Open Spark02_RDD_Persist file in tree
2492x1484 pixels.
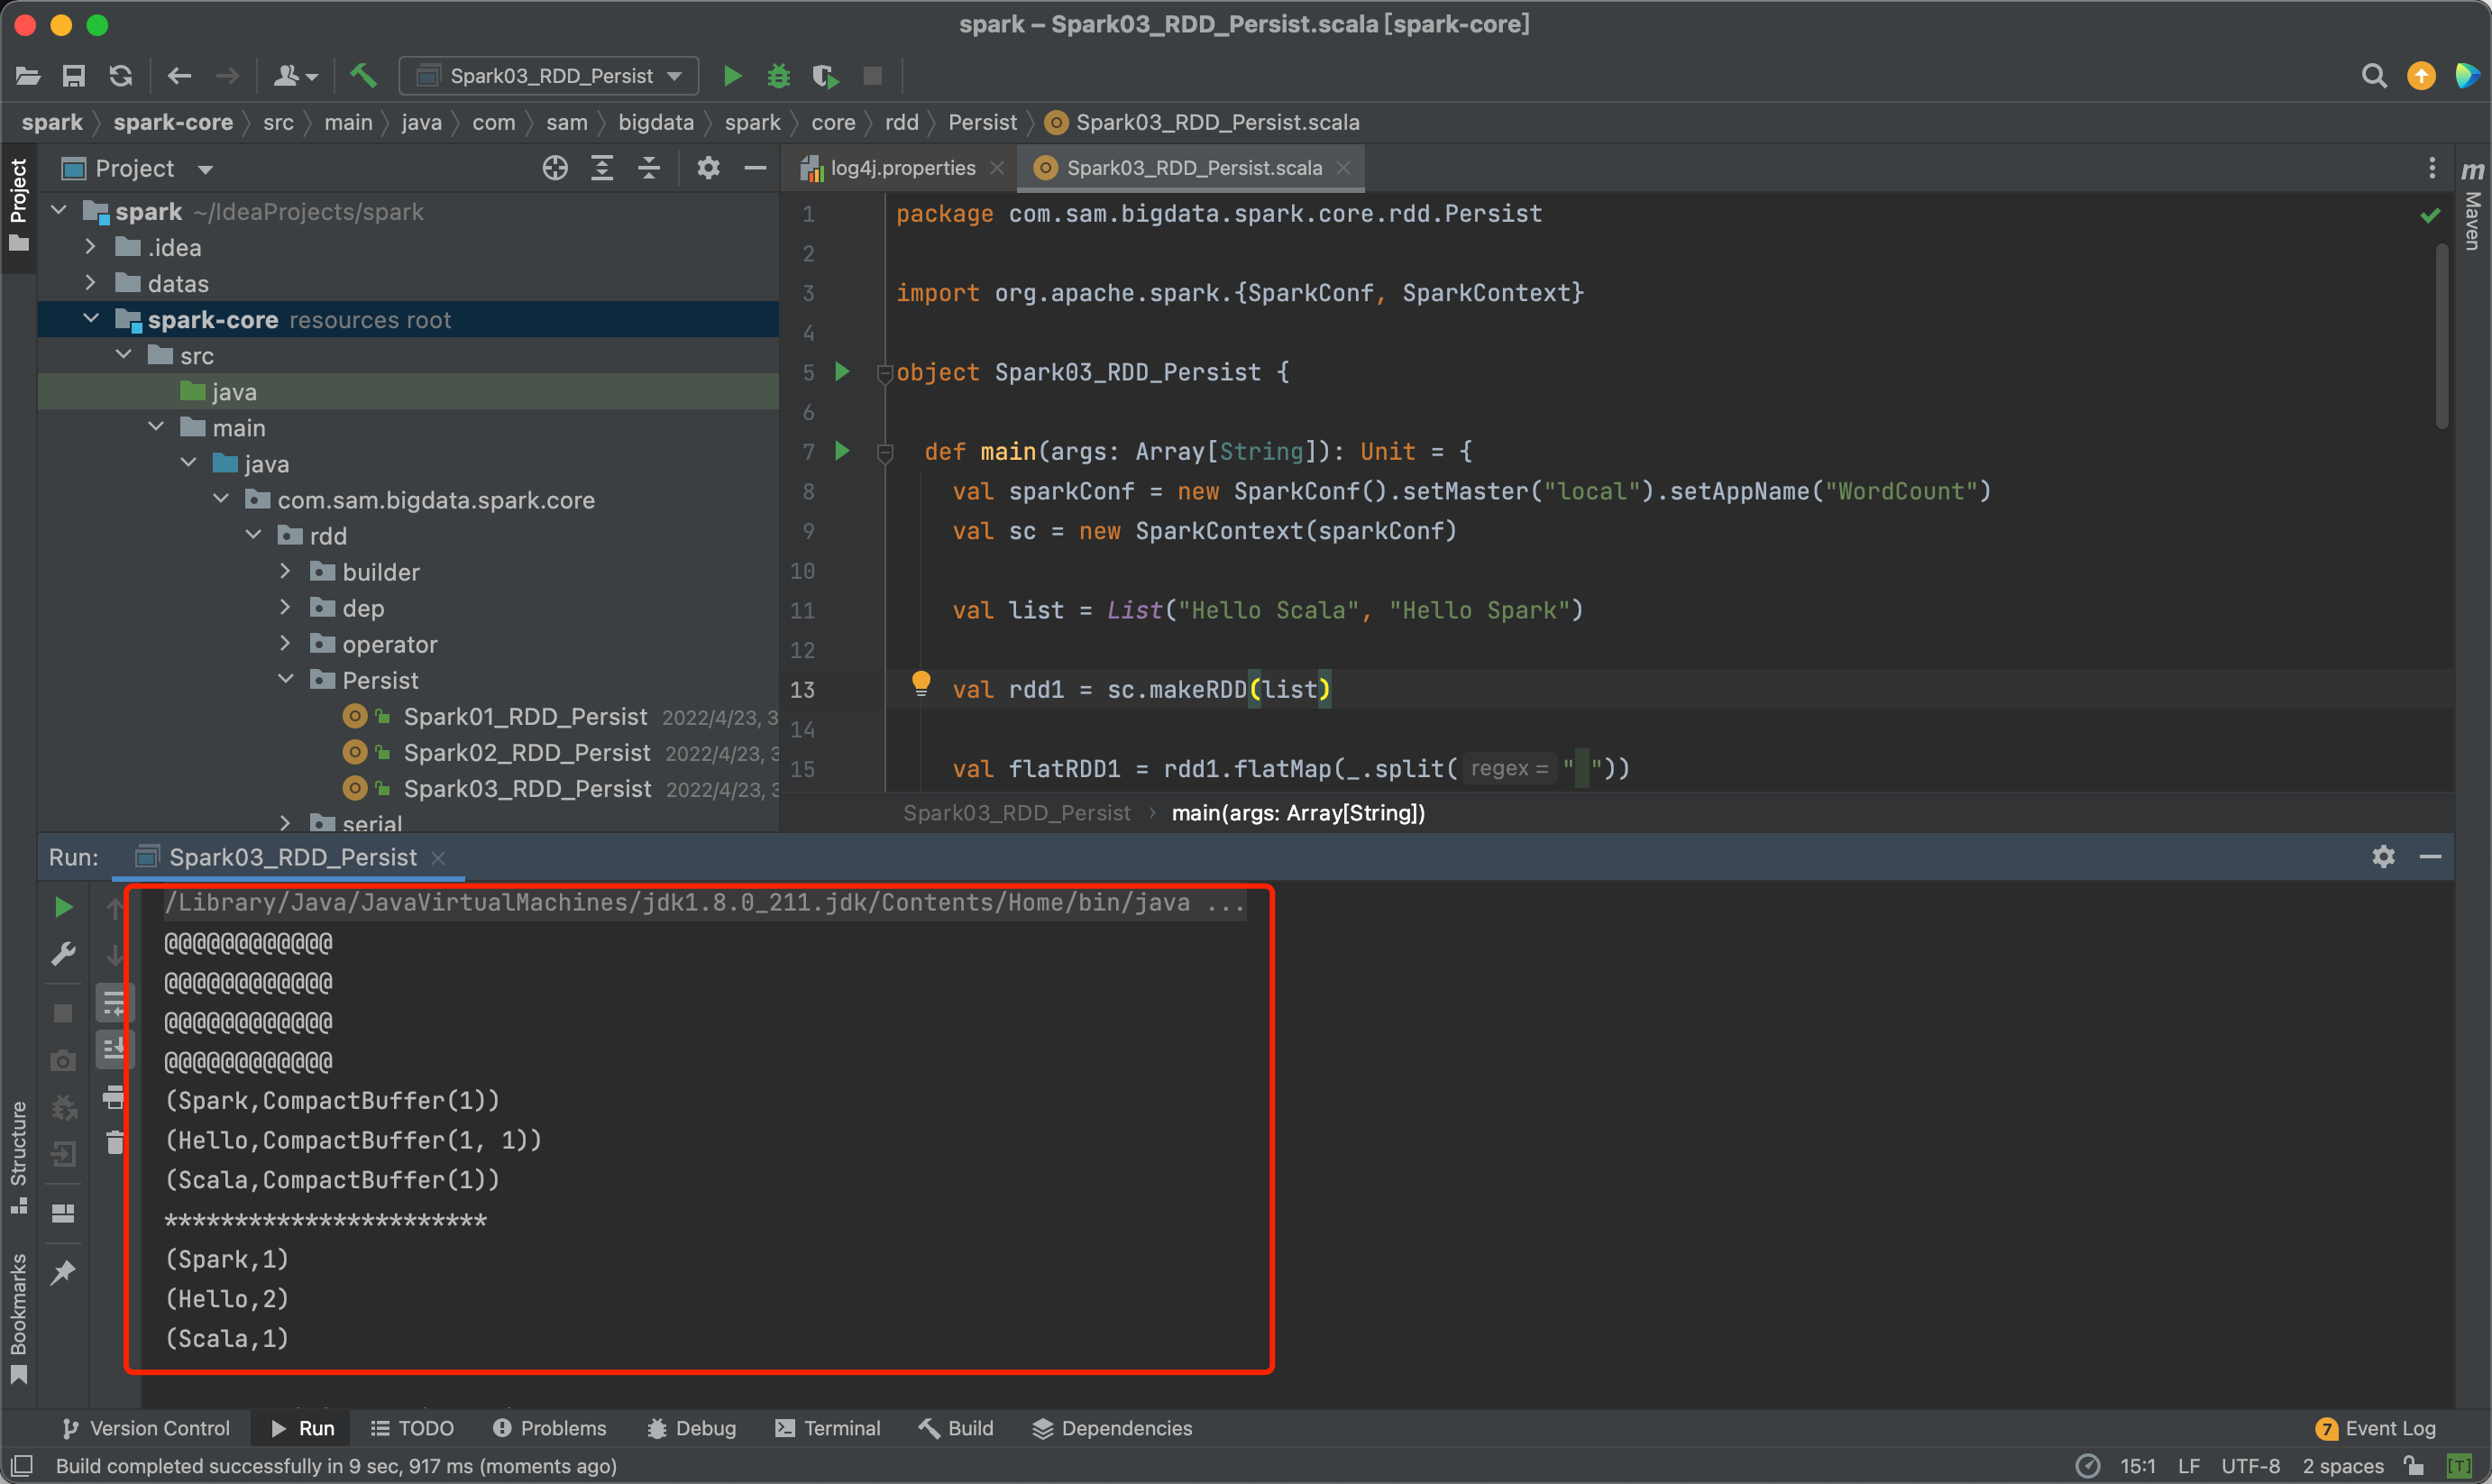(526, 752)
